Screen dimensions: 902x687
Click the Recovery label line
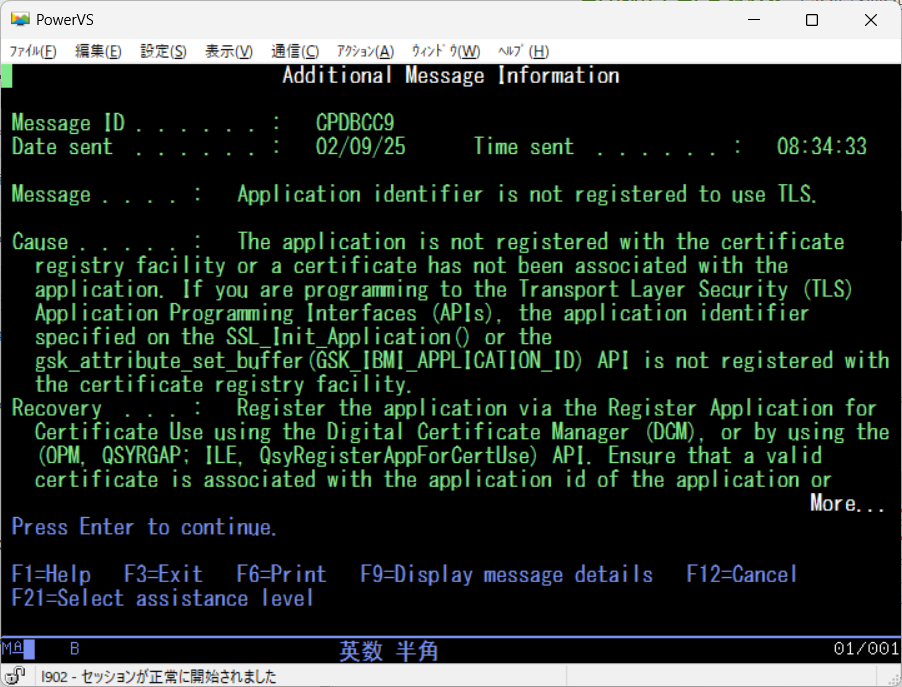(x=444, y=408)
